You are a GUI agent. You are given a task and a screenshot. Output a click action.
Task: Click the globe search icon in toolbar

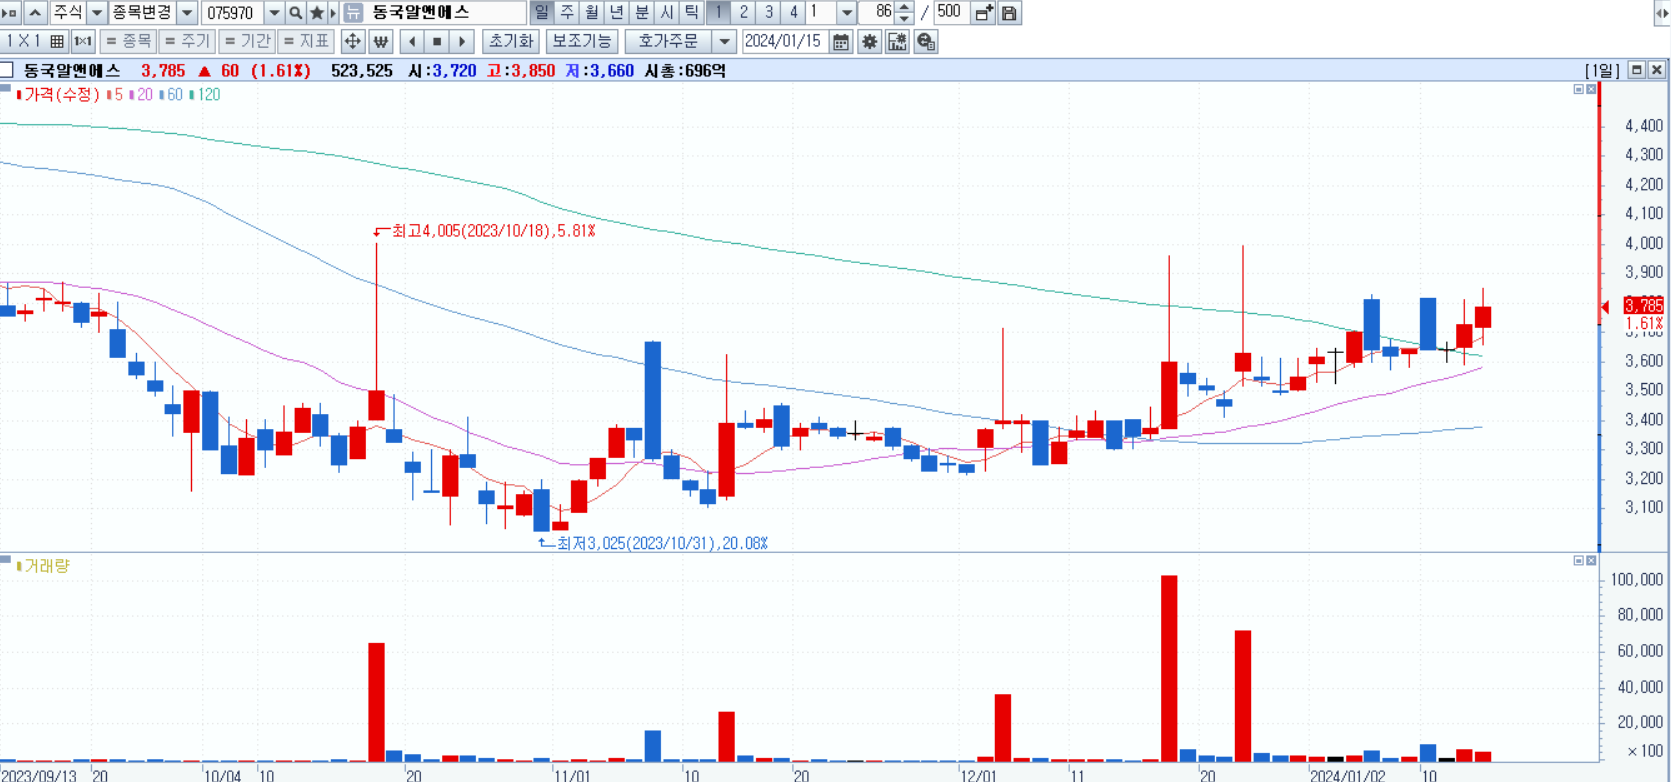point(926,42)
